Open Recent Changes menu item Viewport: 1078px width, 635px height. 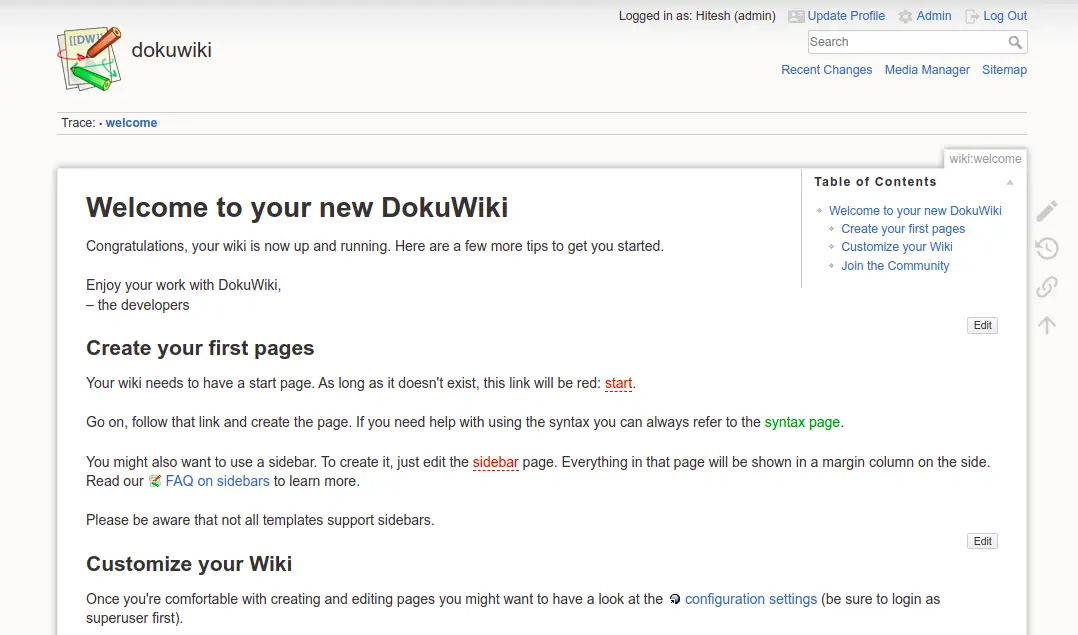click(826, 69)
